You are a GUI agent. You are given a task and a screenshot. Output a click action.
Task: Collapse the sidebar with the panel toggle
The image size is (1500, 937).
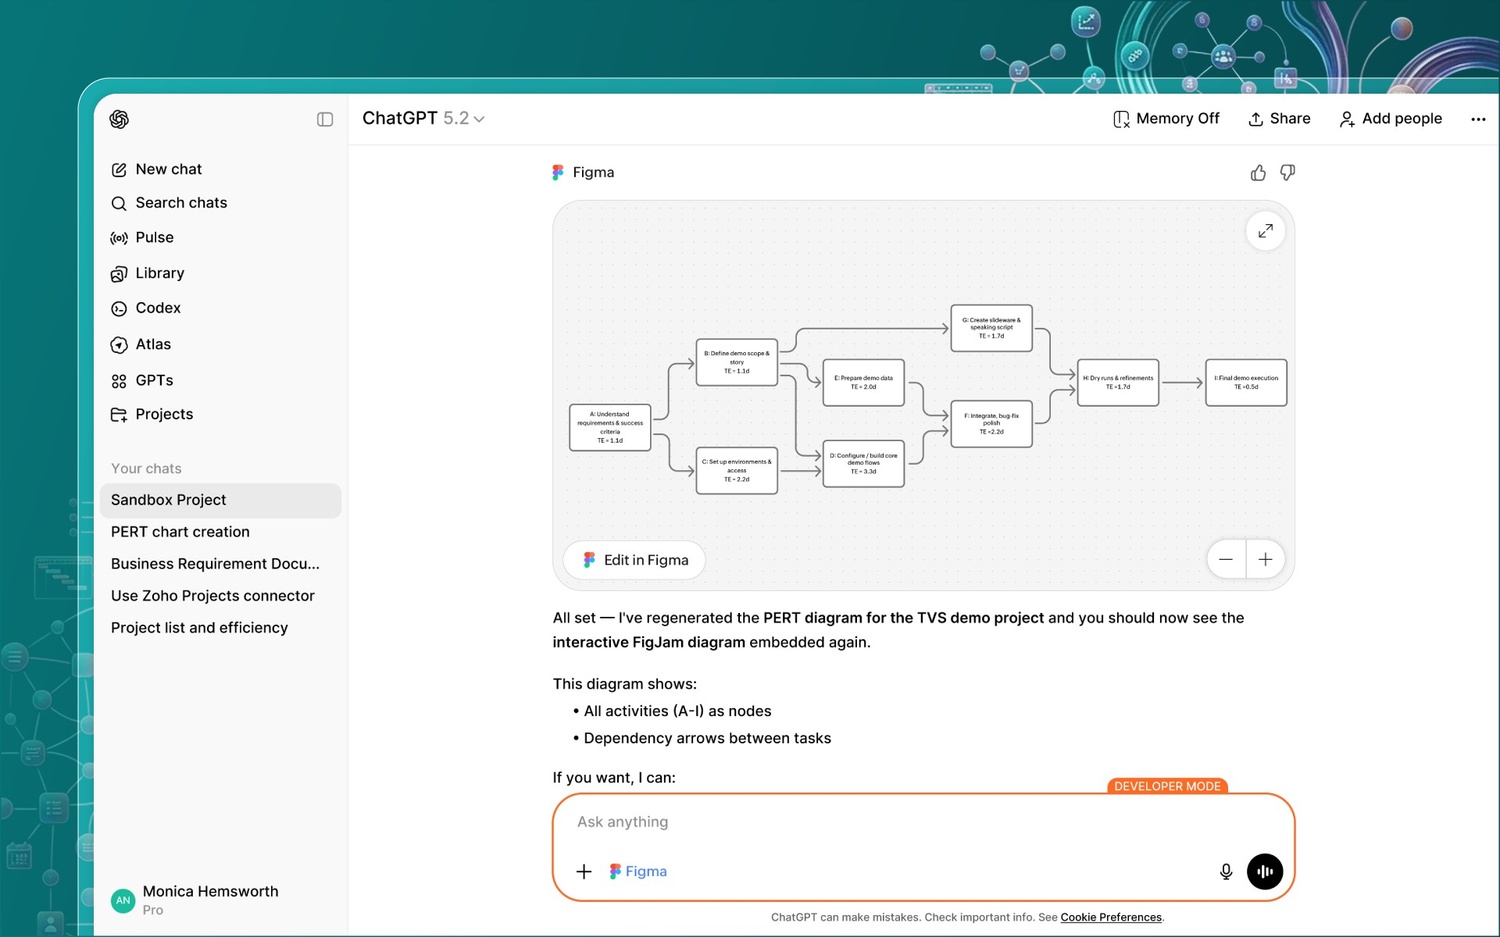[325, 119]
